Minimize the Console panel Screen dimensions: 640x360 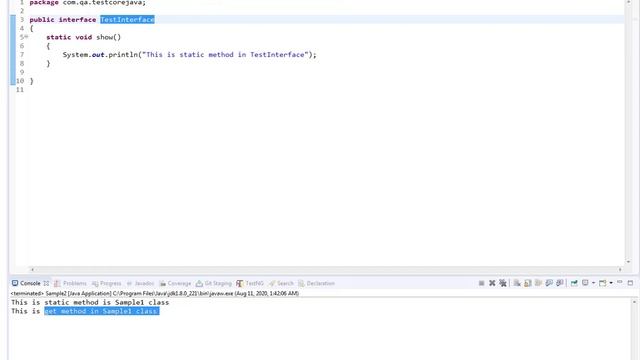620,282
